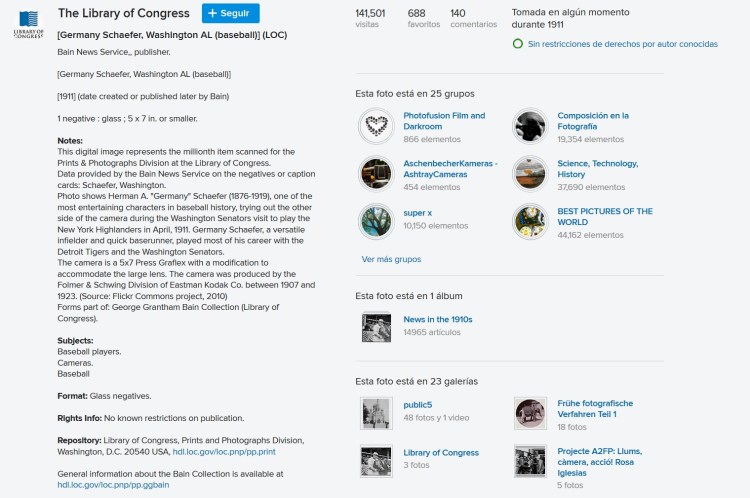Open Frühe fotografische Verfahren Teil 1 thumbnail

click(530, 412)
